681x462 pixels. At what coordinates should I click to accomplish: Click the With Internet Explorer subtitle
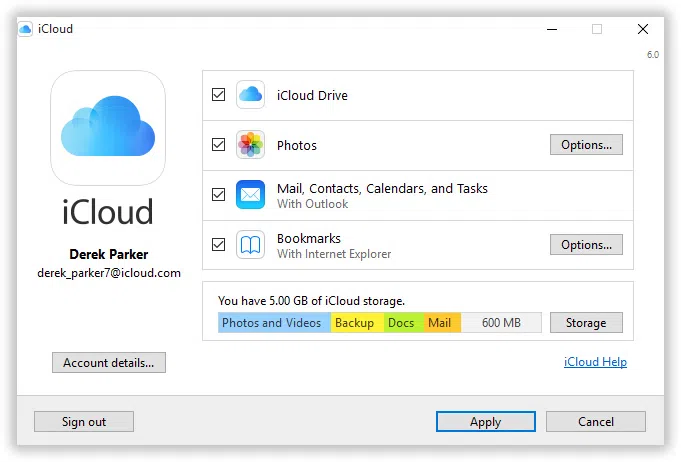point(334,254)
